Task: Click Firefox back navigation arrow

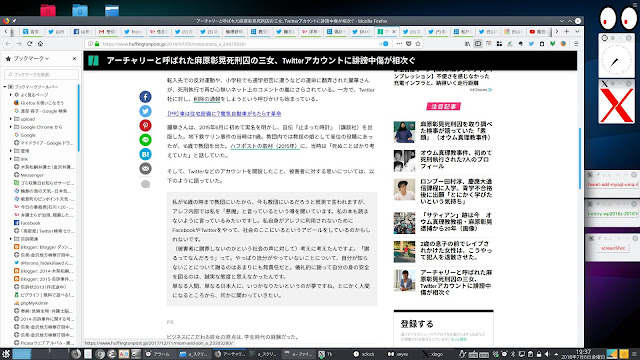Action: coord(8,44)
